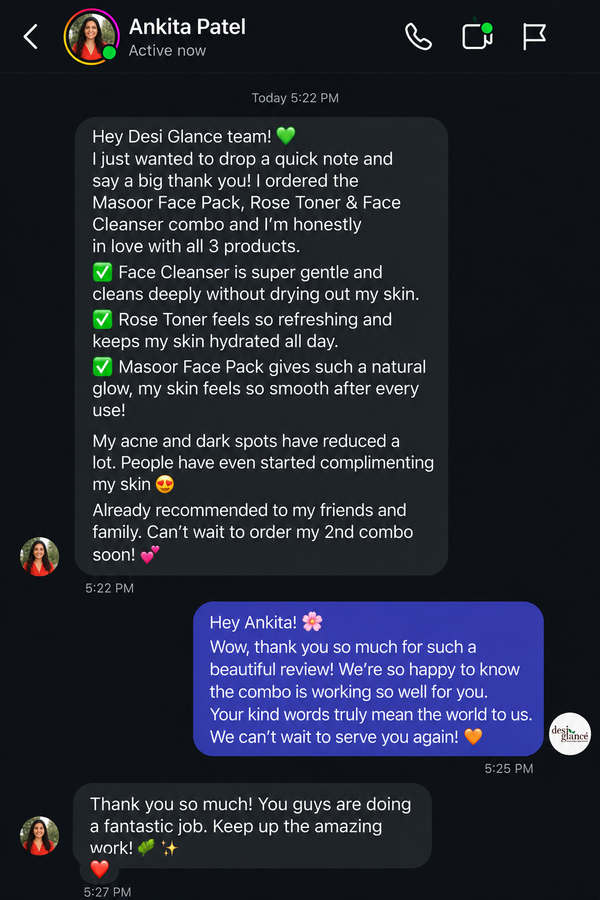Tap Desi Glance logo avatar
Image resolution: width=600 pixels, height=900 pixels.
pos(570,734)
